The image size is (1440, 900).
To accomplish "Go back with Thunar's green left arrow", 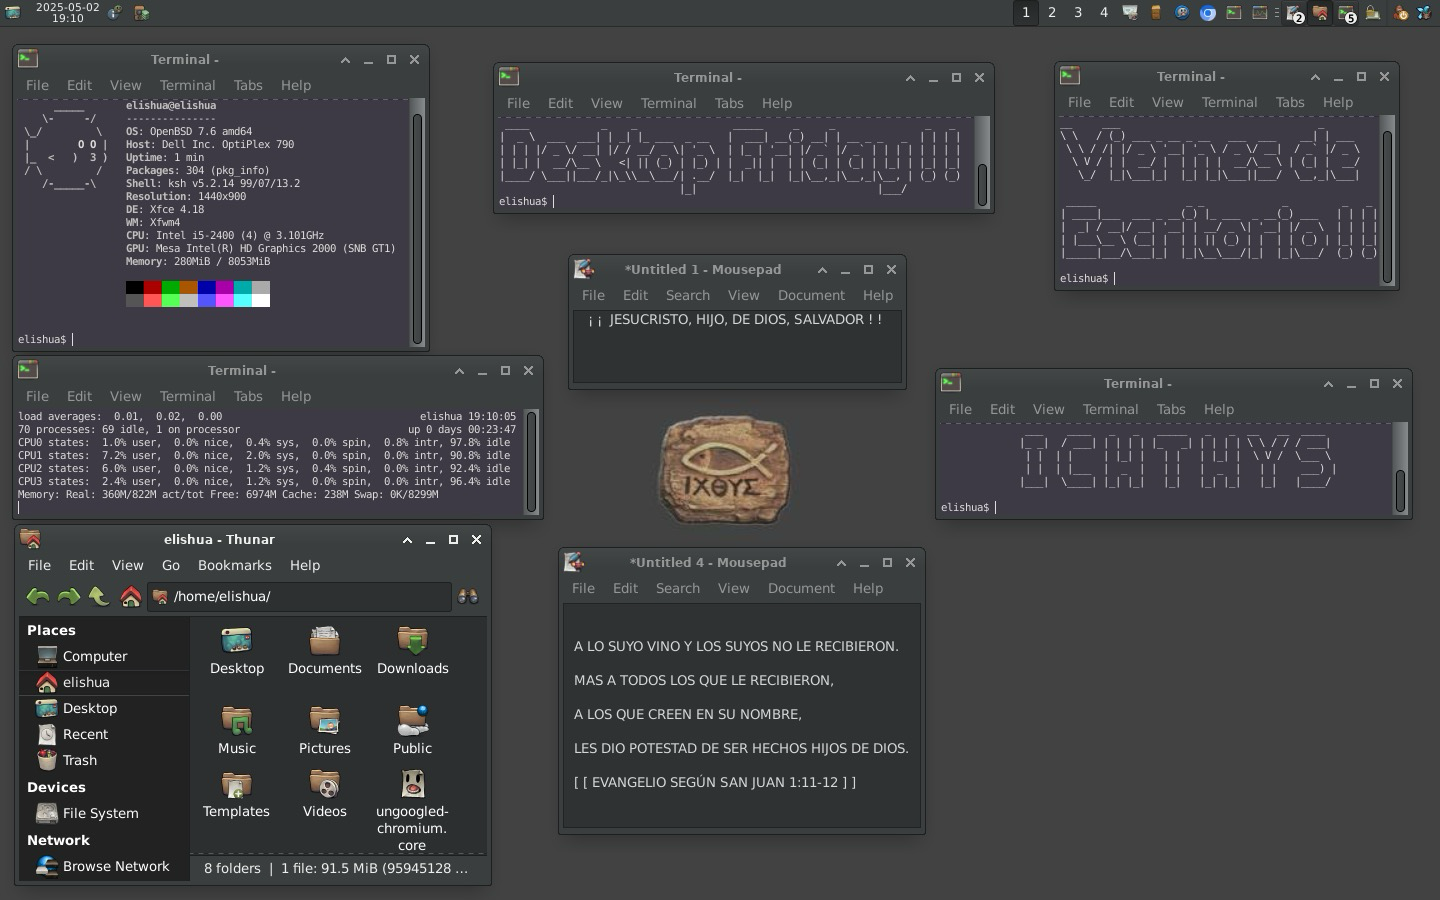I will coord(38,596).
